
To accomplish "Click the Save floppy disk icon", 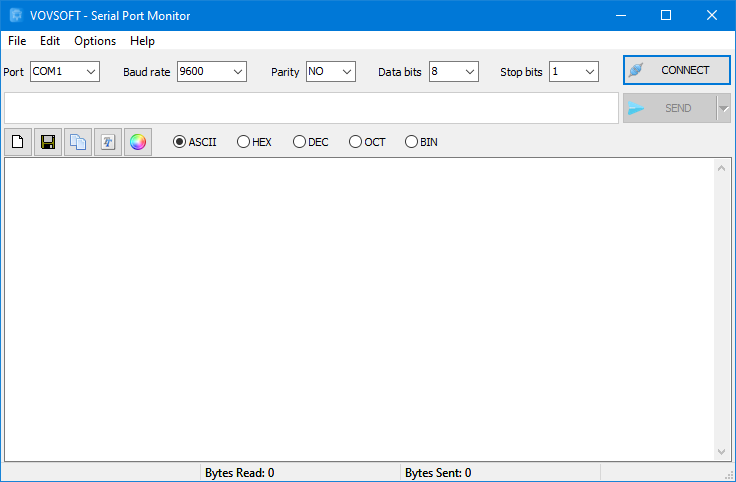I will (x=48, y=142).
